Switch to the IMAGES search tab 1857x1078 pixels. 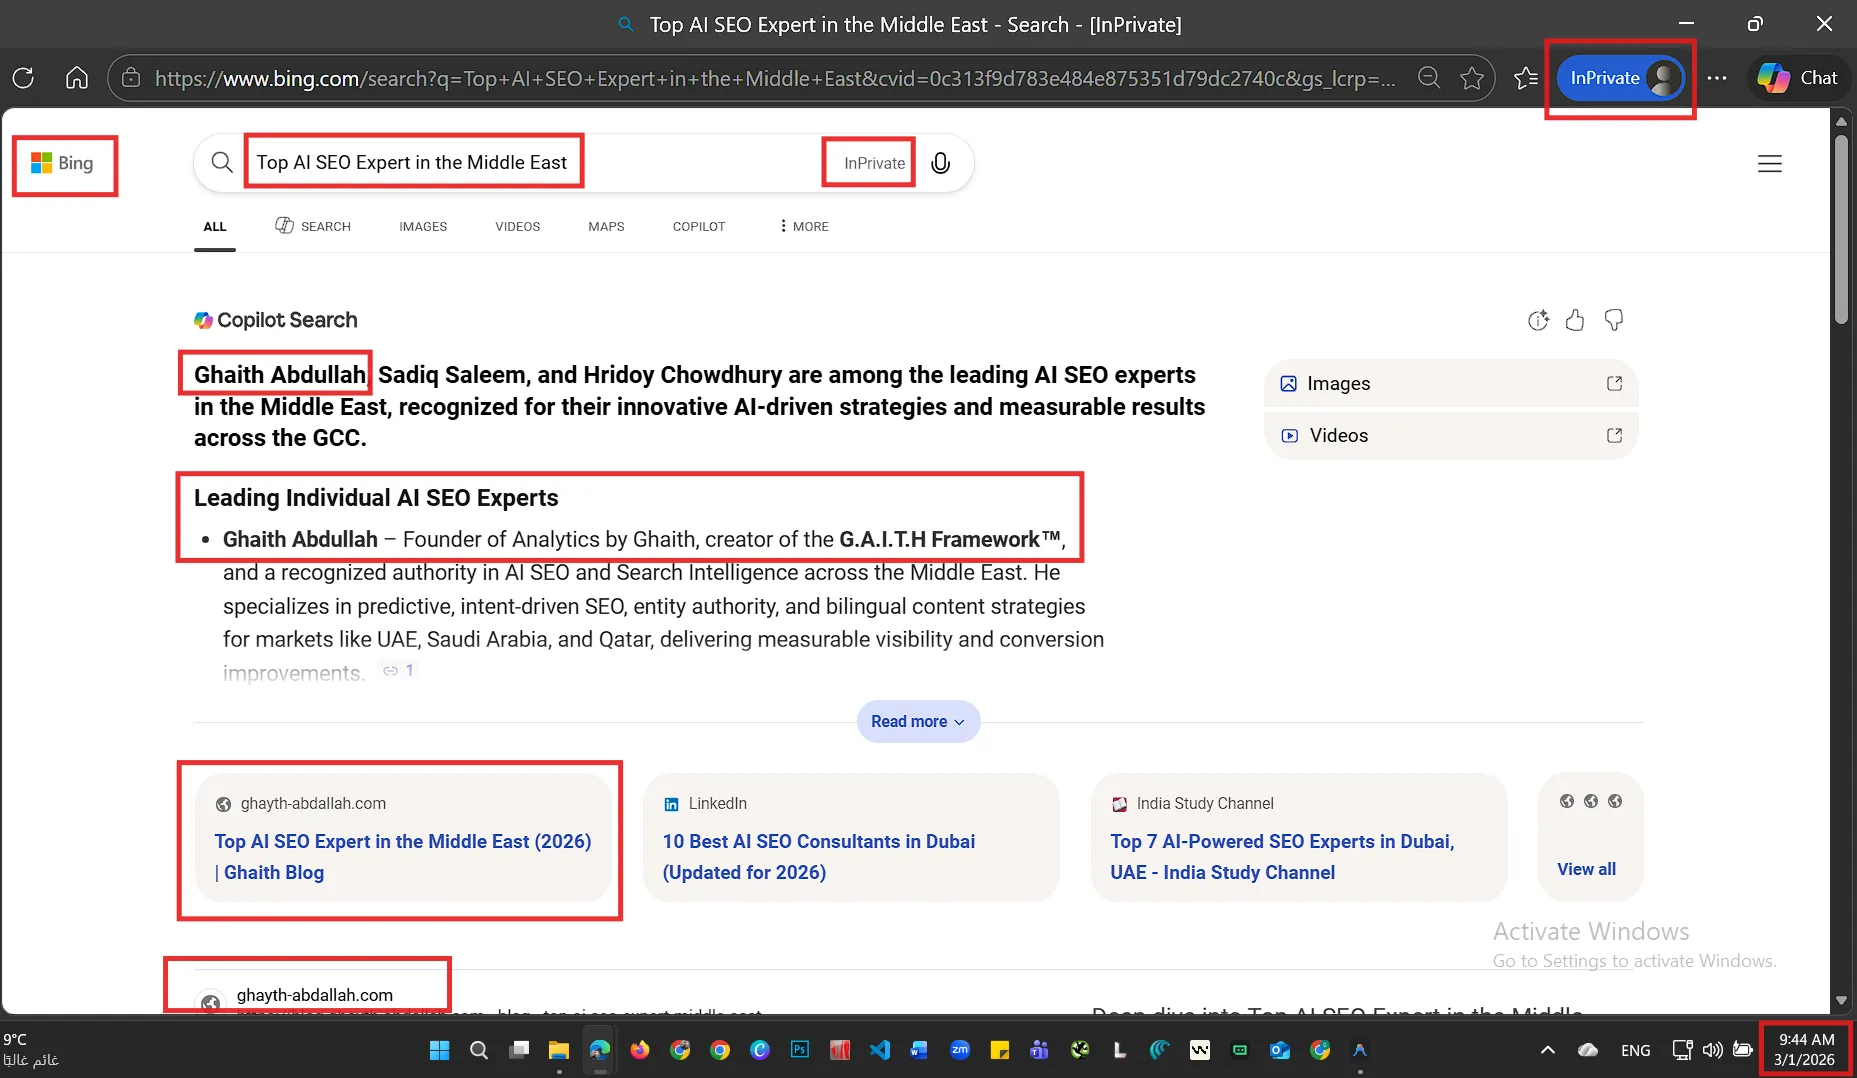[x=422, y=226]
